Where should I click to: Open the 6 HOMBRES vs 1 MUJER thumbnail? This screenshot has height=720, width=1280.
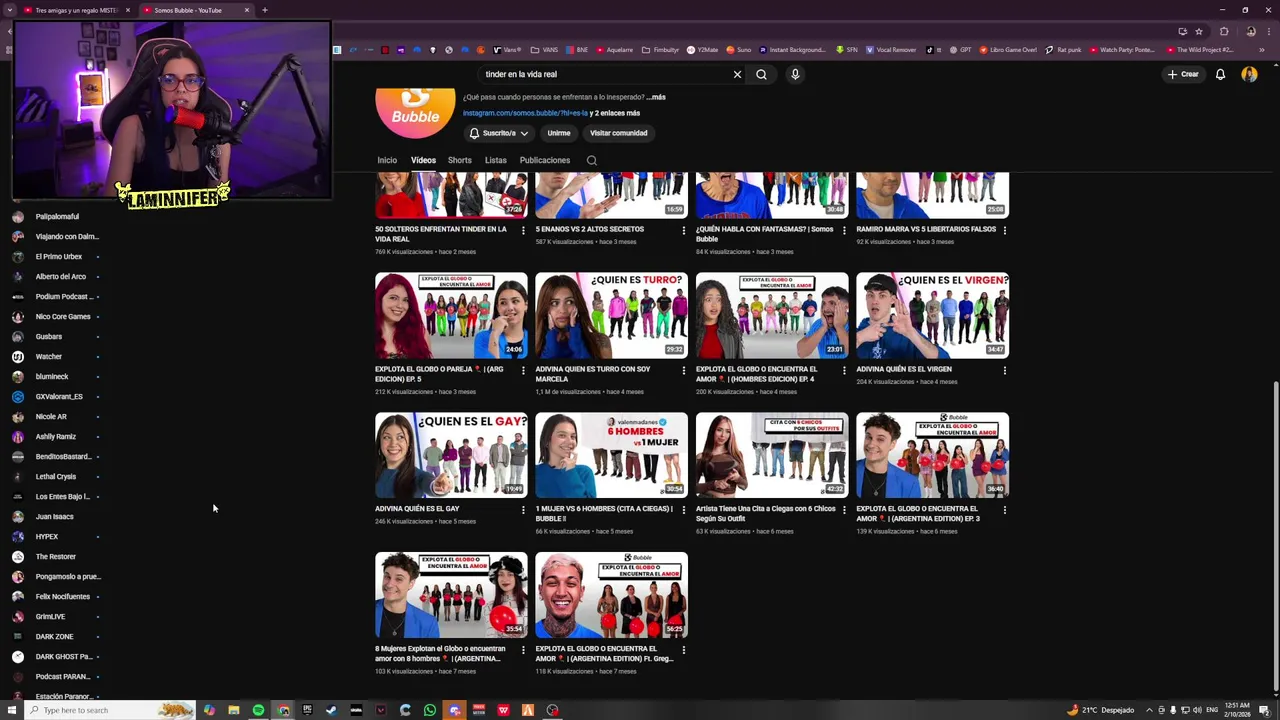pos(611,455)
